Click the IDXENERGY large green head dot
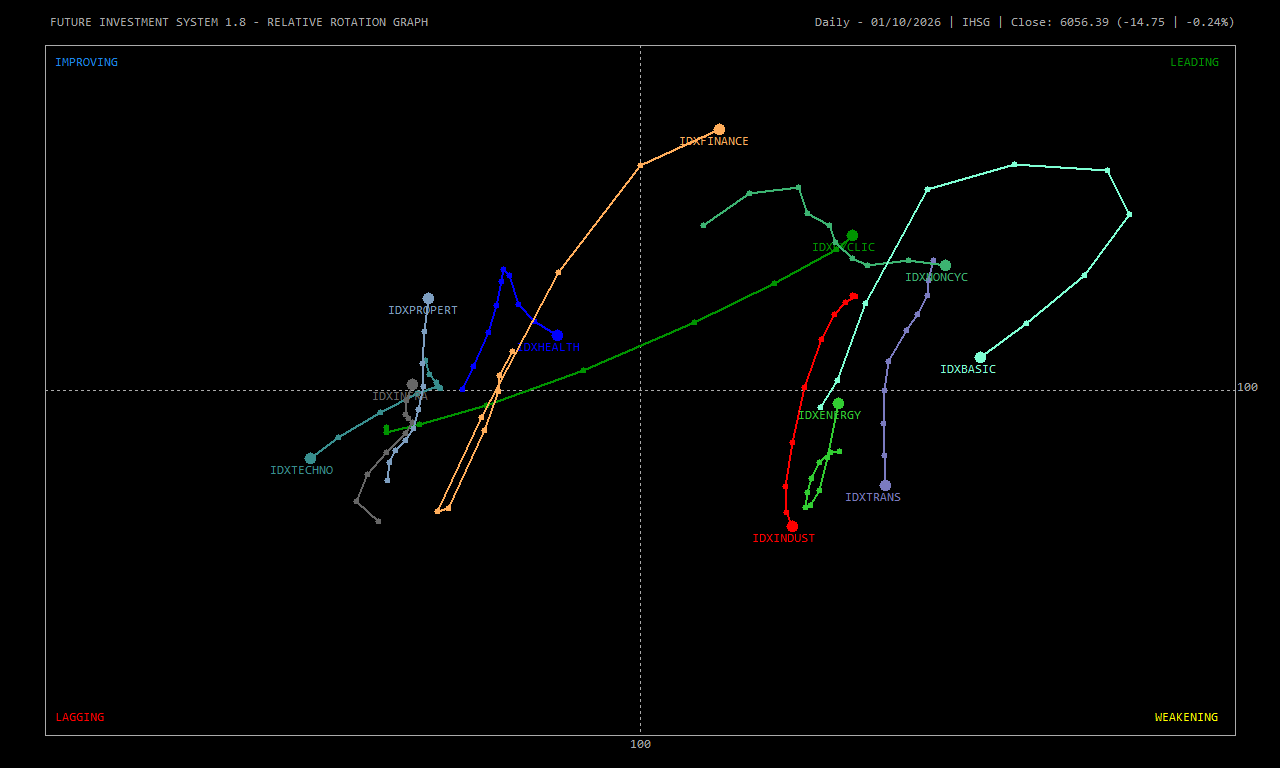This screenshot has height=768, width=1280. (838, 404)
